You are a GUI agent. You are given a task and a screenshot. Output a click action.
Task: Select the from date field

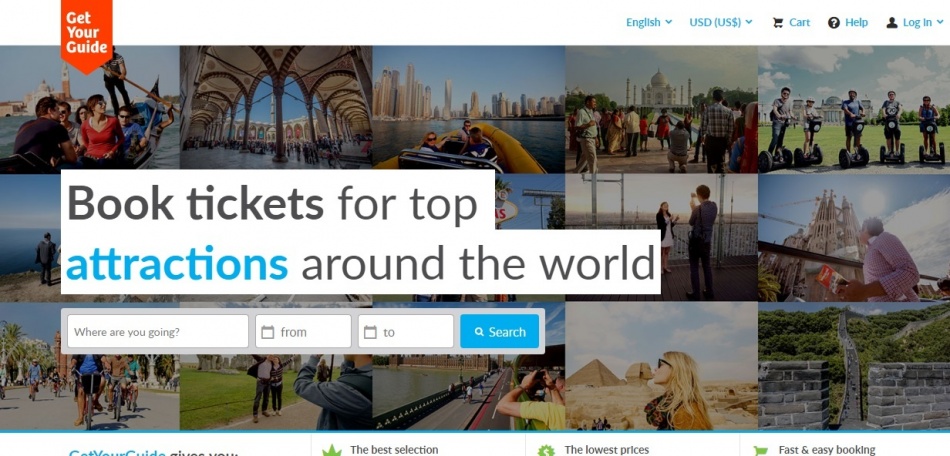click(303, 331)
